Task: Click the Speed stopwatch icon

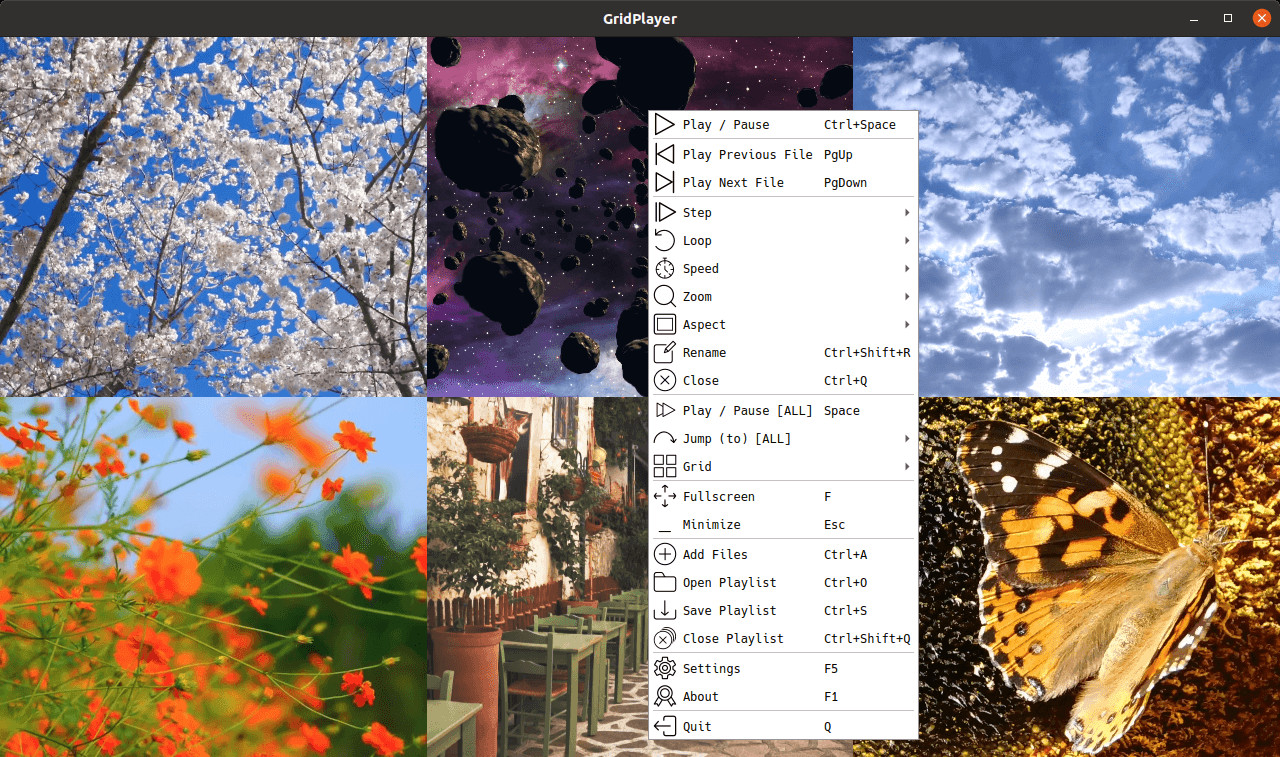Action: point(665,268)
